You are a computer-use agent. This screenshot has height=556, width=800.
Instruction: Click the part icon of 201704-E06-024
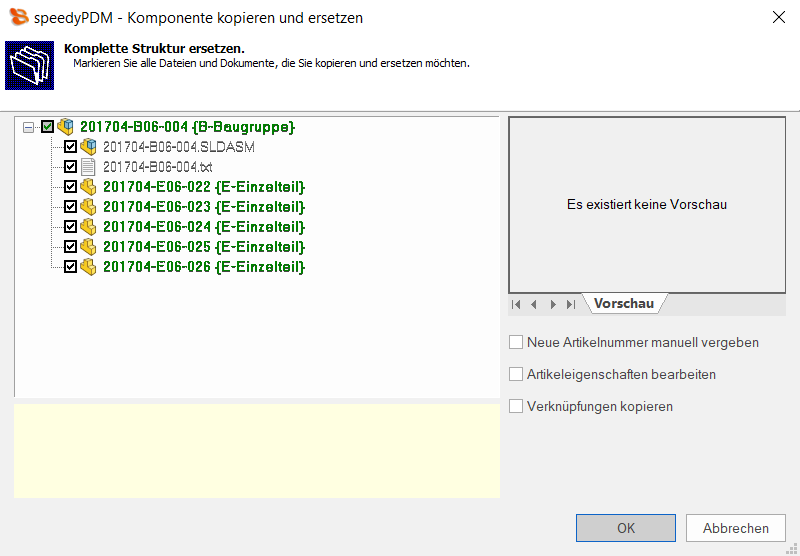coord(88,227)
